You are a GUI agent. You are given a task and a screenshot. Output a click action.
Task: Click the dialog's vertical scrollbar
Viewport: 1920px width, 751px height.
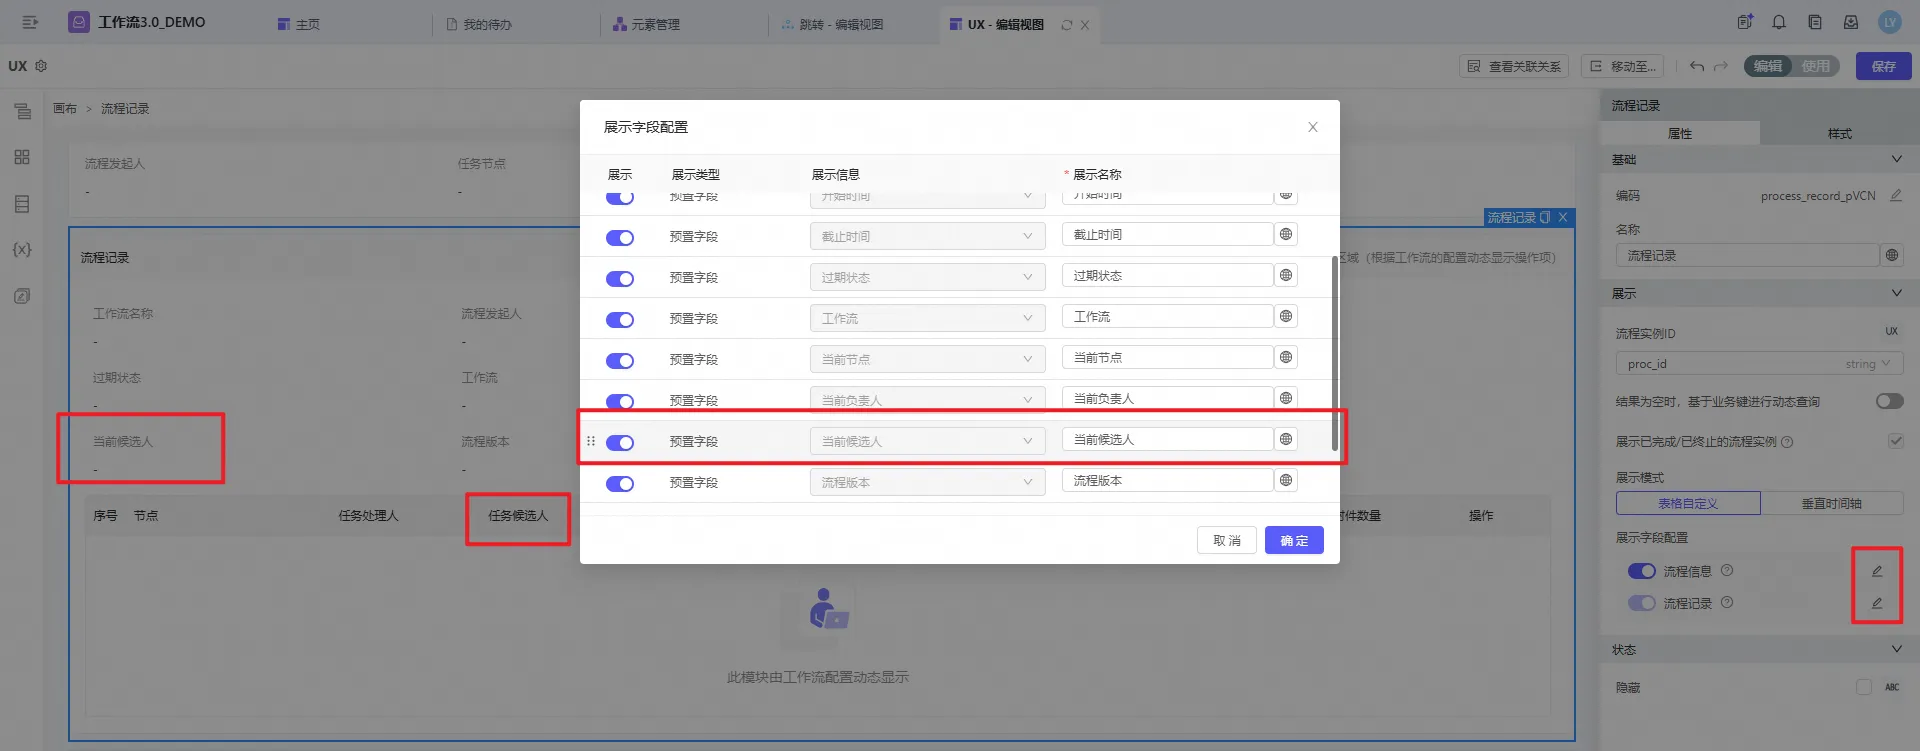(x=1334, y=355)
